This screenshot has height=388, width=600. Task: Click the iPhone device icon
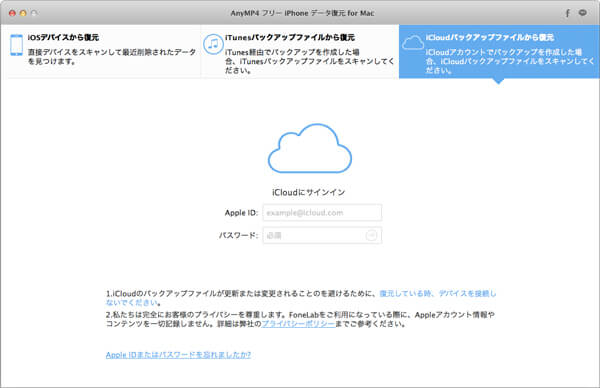point(16,45)
